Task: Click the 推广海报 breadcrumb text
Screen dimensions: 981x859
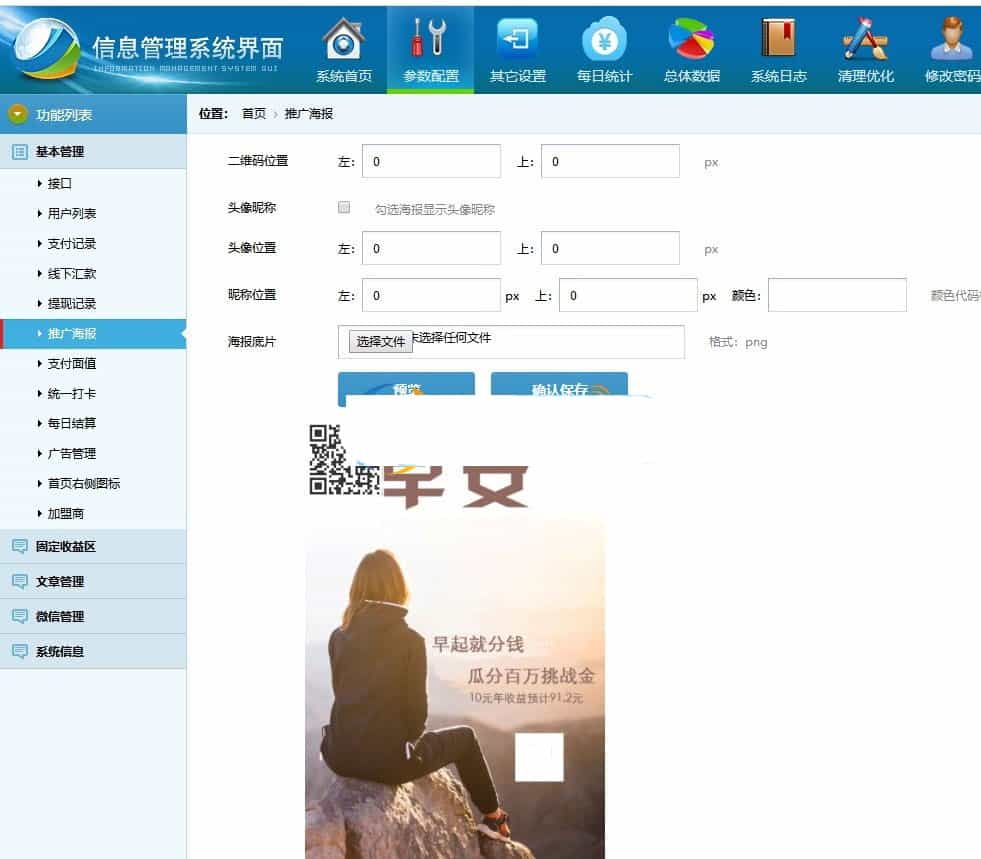Action: [308, 113]
